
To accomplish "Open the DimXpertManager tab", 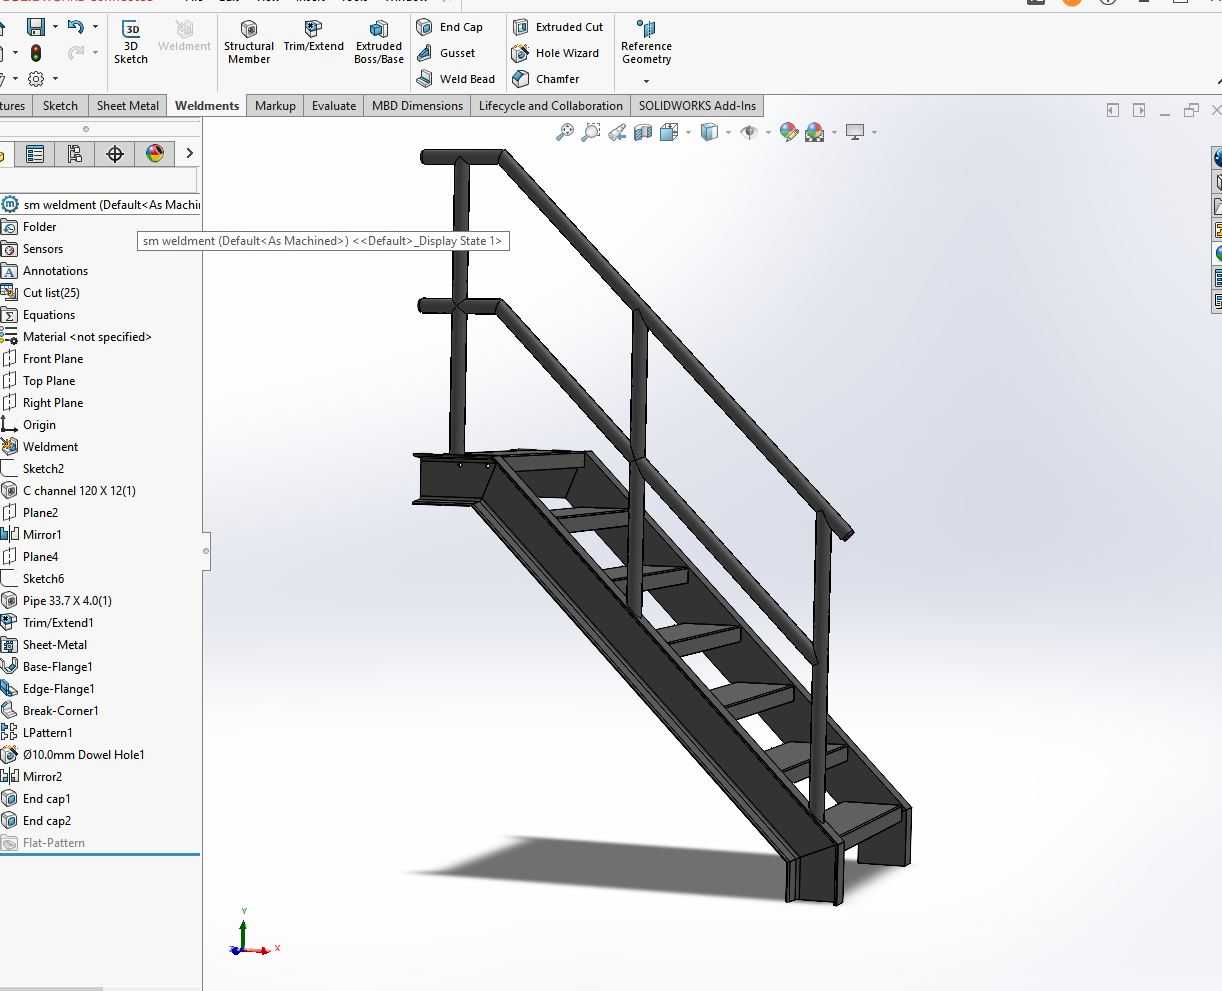I will click(x=115, y=153).
